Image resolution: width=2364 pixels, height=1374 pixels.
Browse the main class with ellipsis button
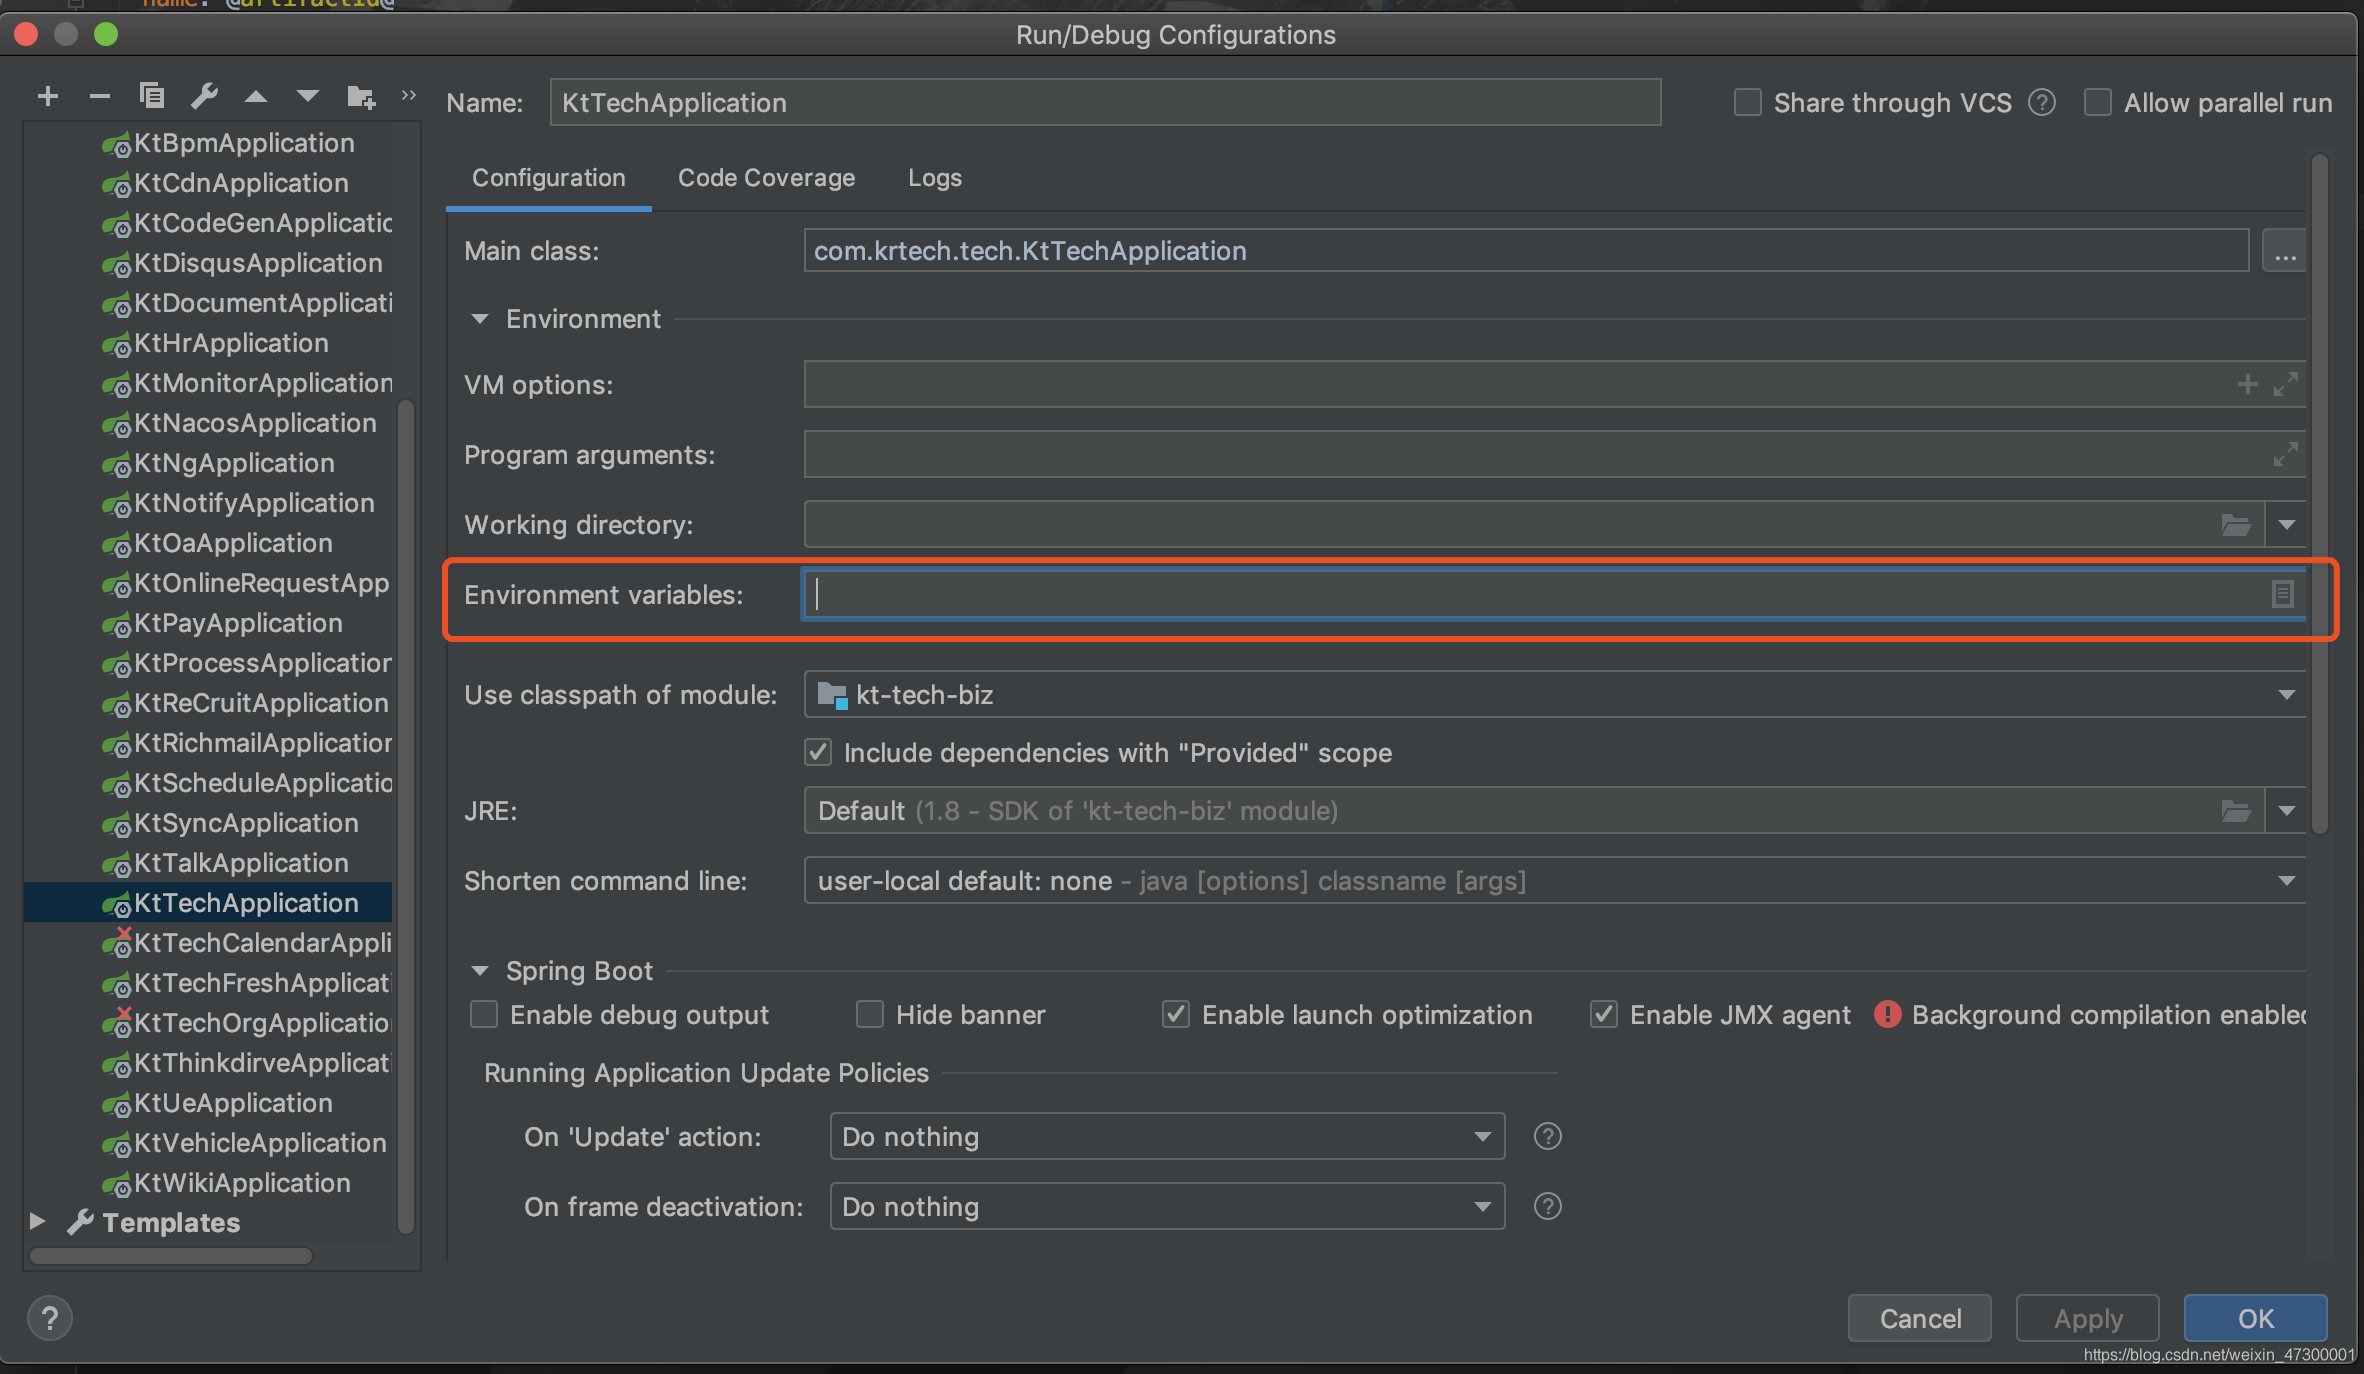(x=2285, y=251)
